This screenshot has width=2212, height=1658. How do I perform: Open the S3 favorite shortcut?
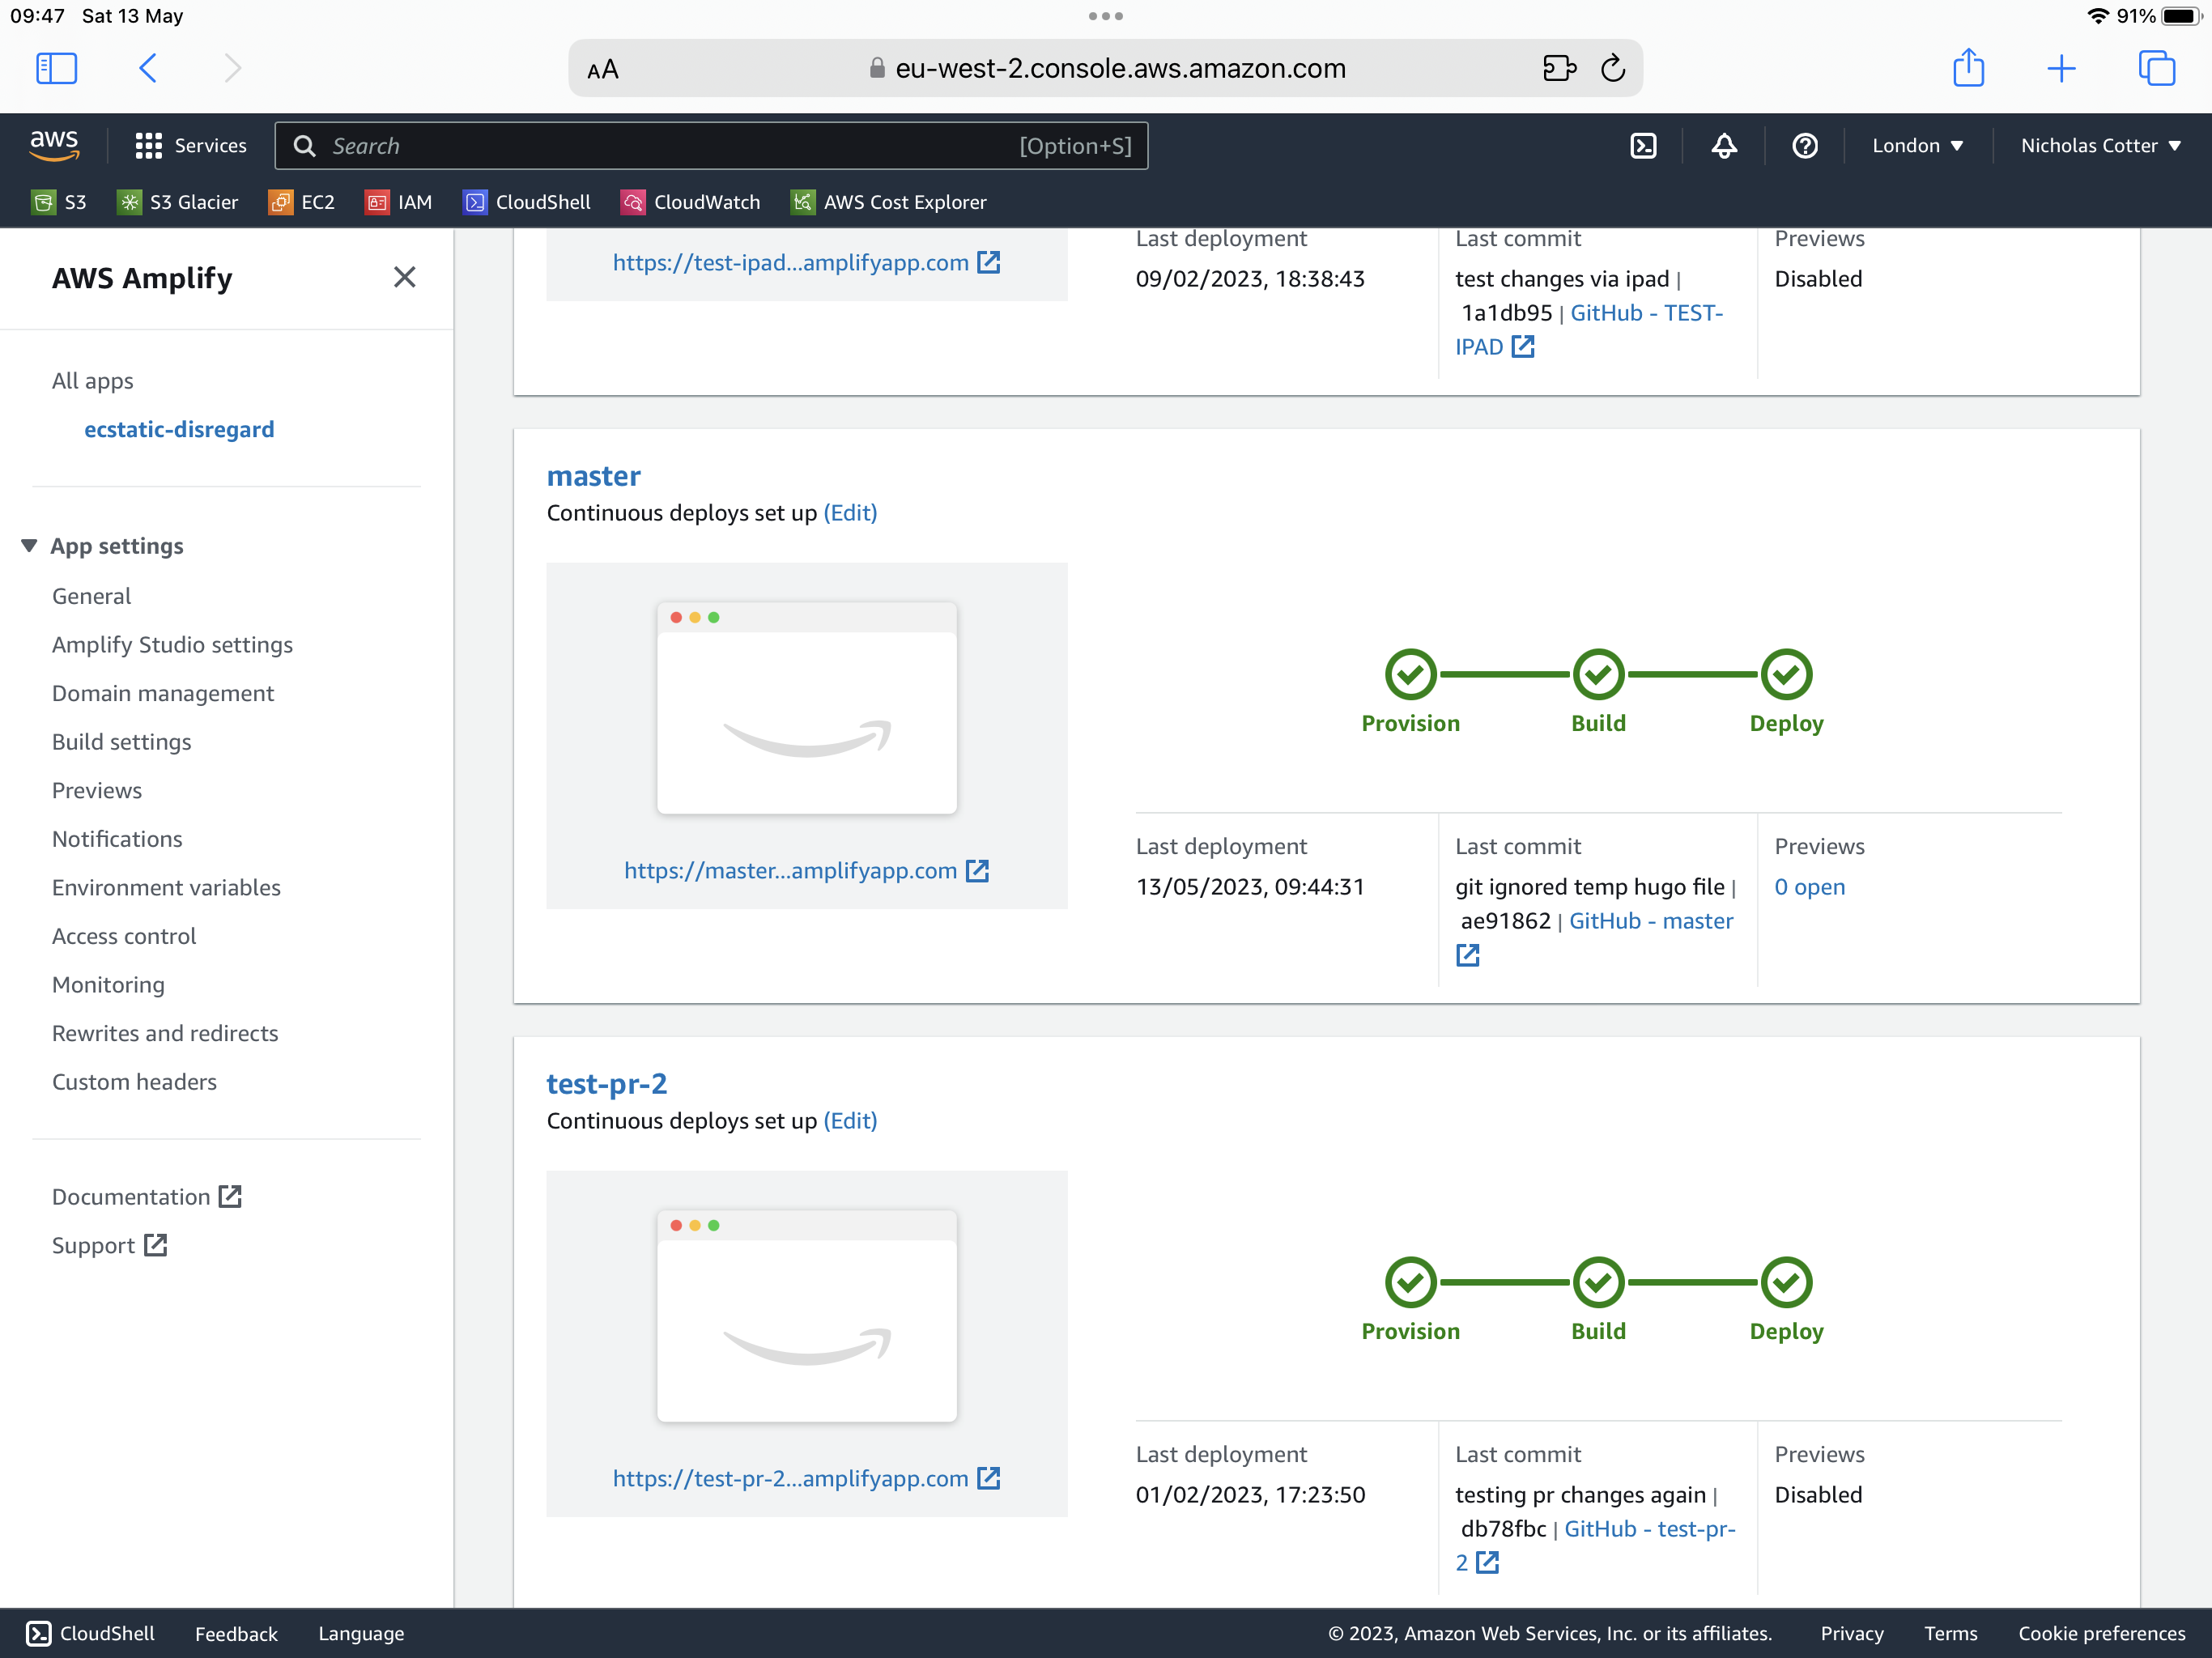point(59,202)
